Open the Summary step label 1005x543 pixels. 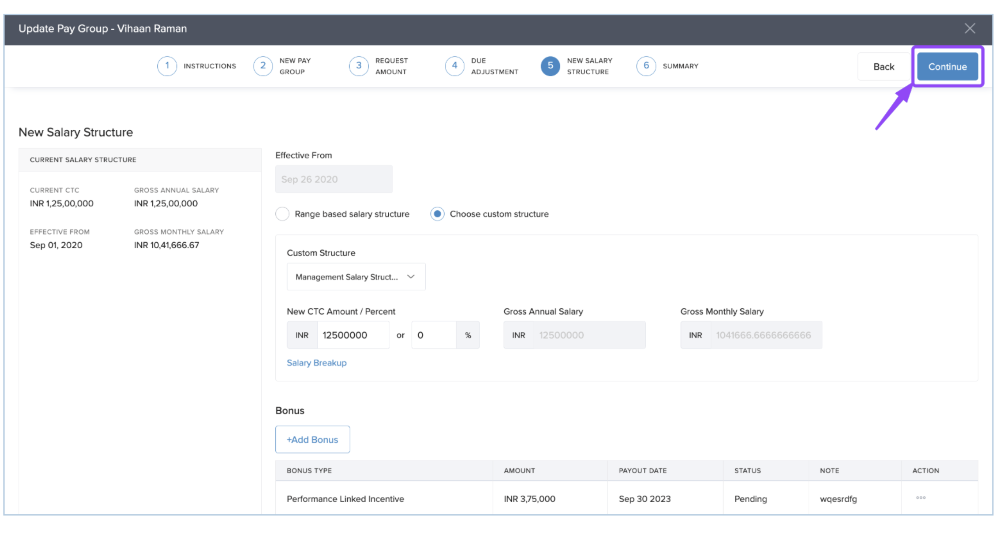(x=680, y=66)
